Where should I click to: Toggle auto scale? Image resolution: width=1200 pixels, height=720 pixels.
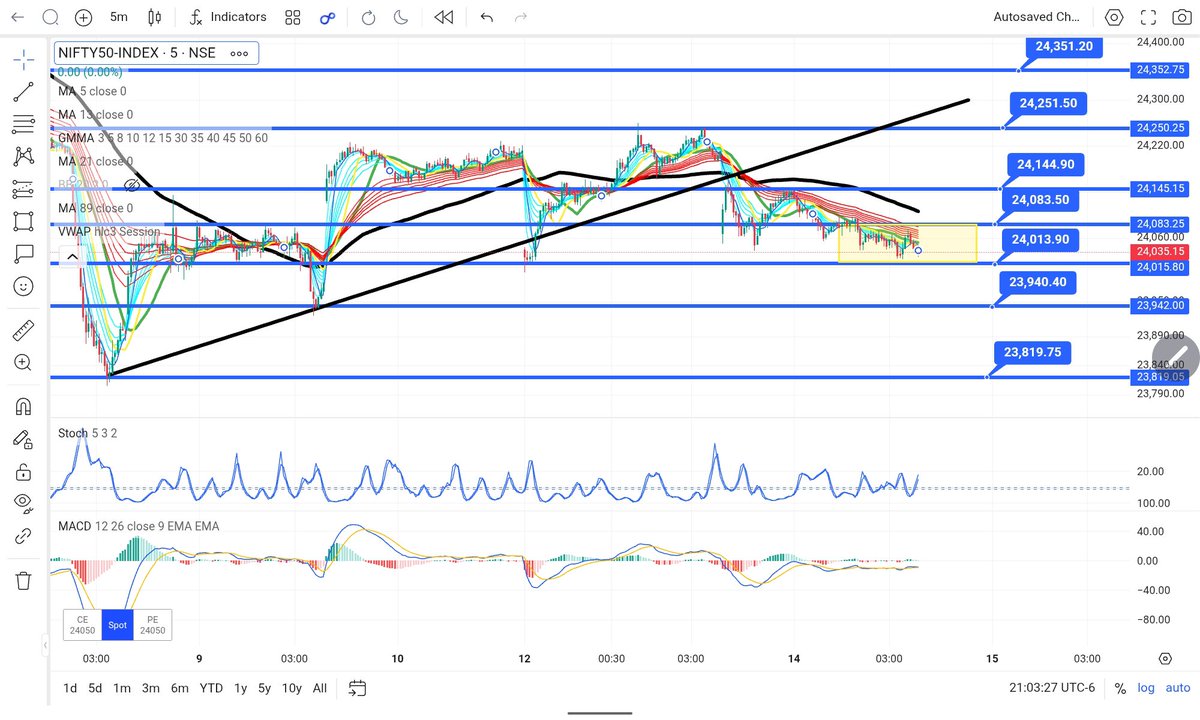point(1177,689)
